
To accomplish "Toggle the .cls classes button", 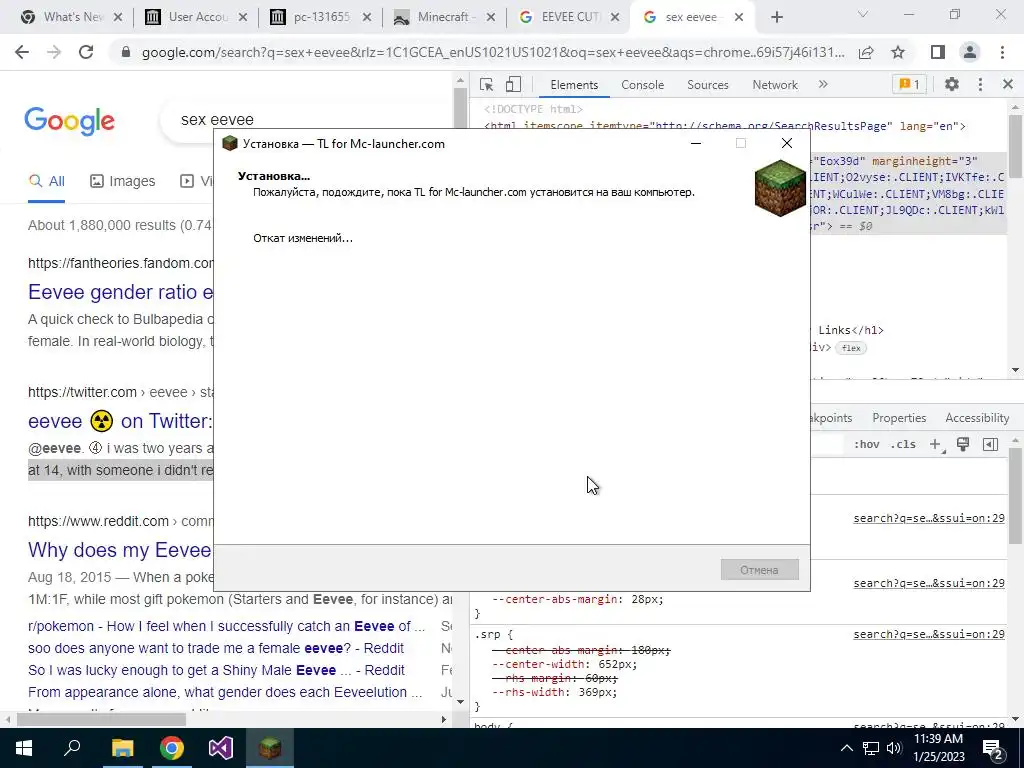I will pos(903,445).
